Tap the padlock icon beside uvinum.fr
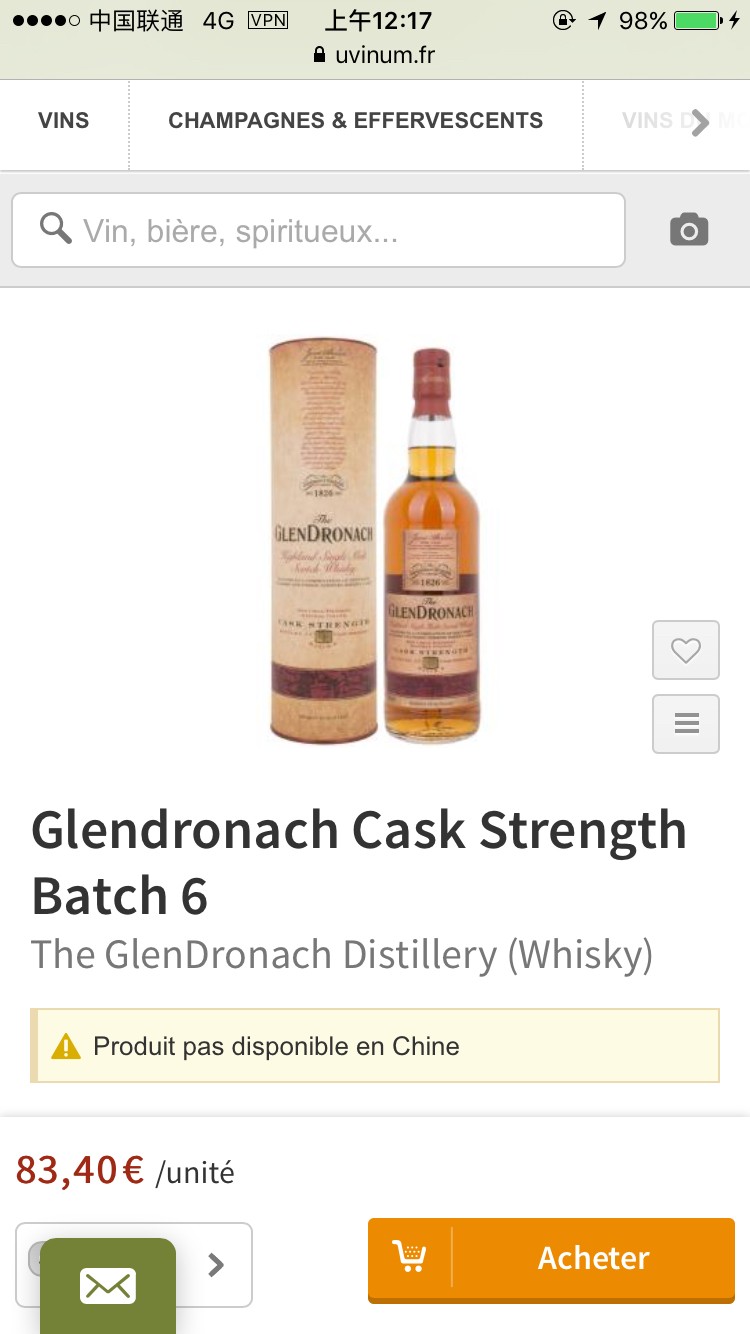This screenshot has height=1334, width=750. coord(320,55)
